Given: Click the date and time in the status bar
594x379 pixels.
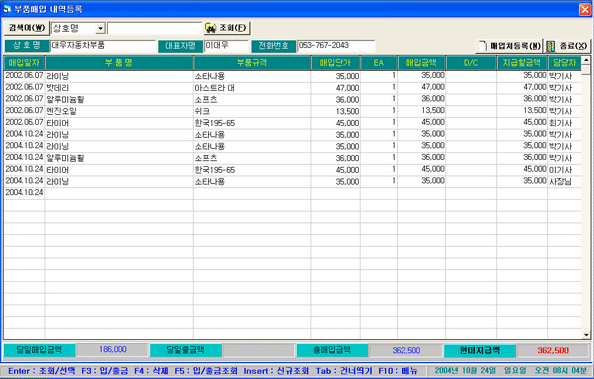Looking at the screenshot, I should (x=510, y=371).
